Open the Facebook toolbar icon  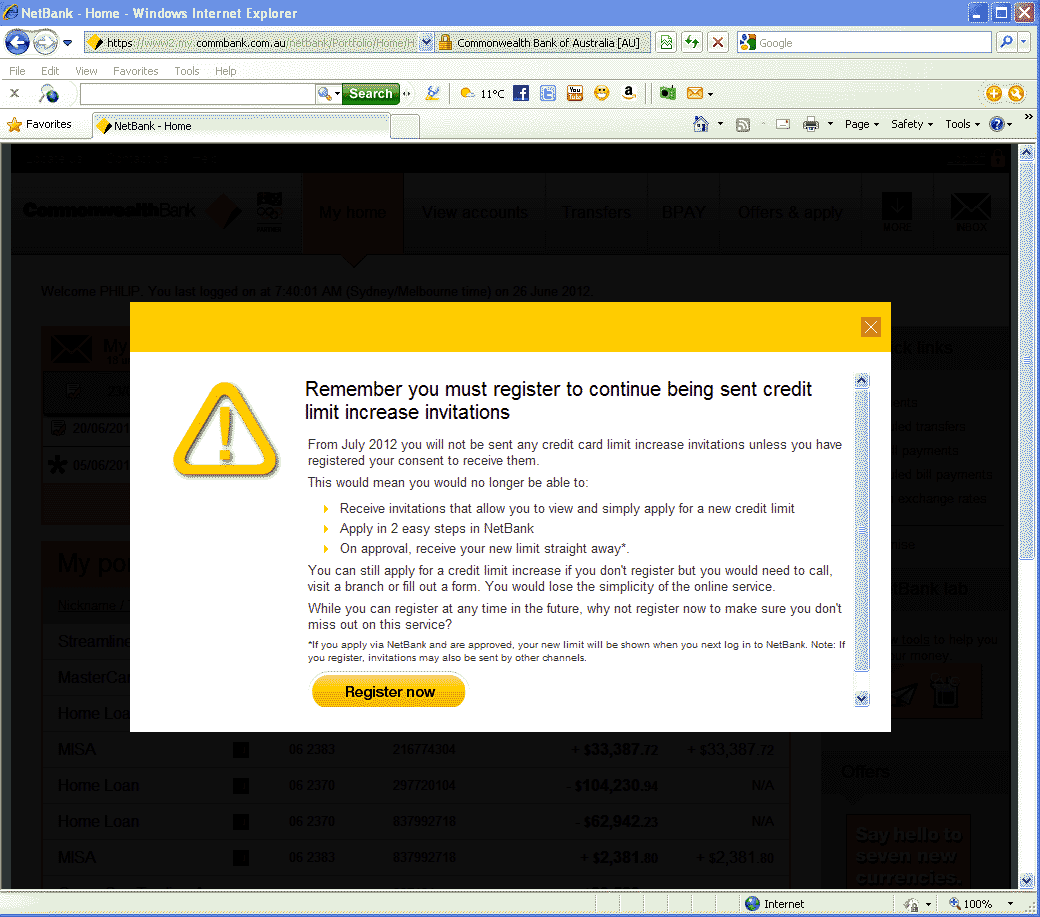pyautogui.click(x=521, y=93)
